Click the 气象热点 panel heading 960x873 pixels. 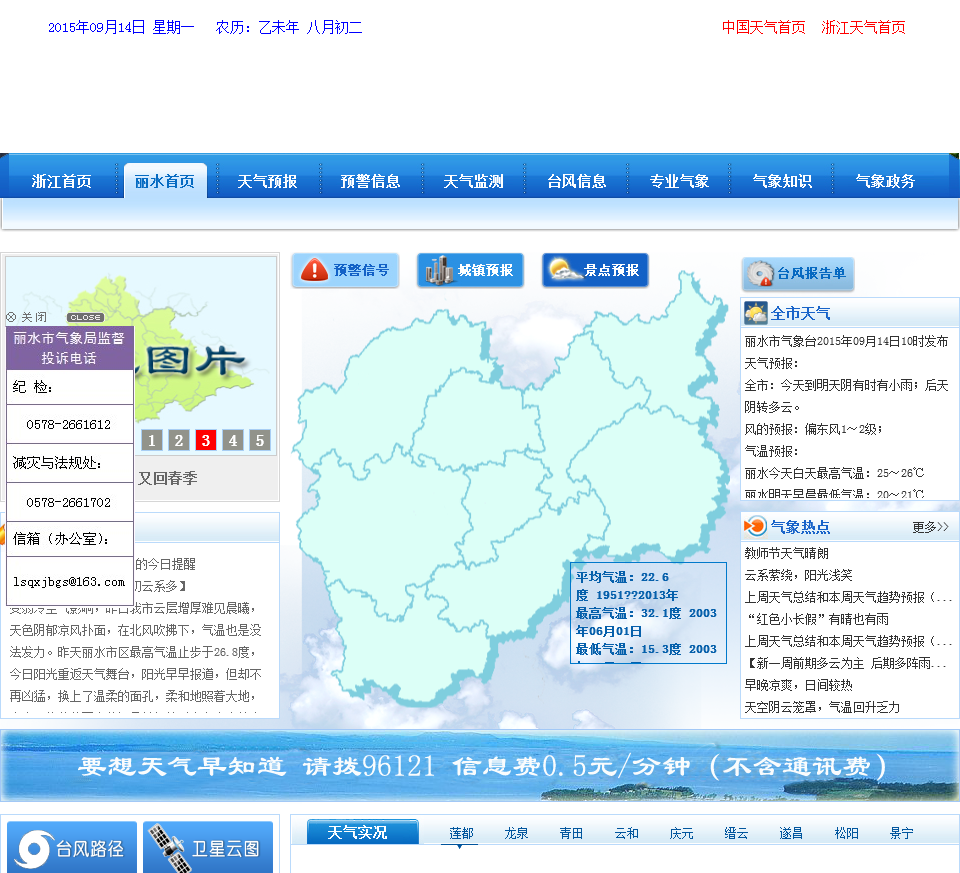coord(800,526)
